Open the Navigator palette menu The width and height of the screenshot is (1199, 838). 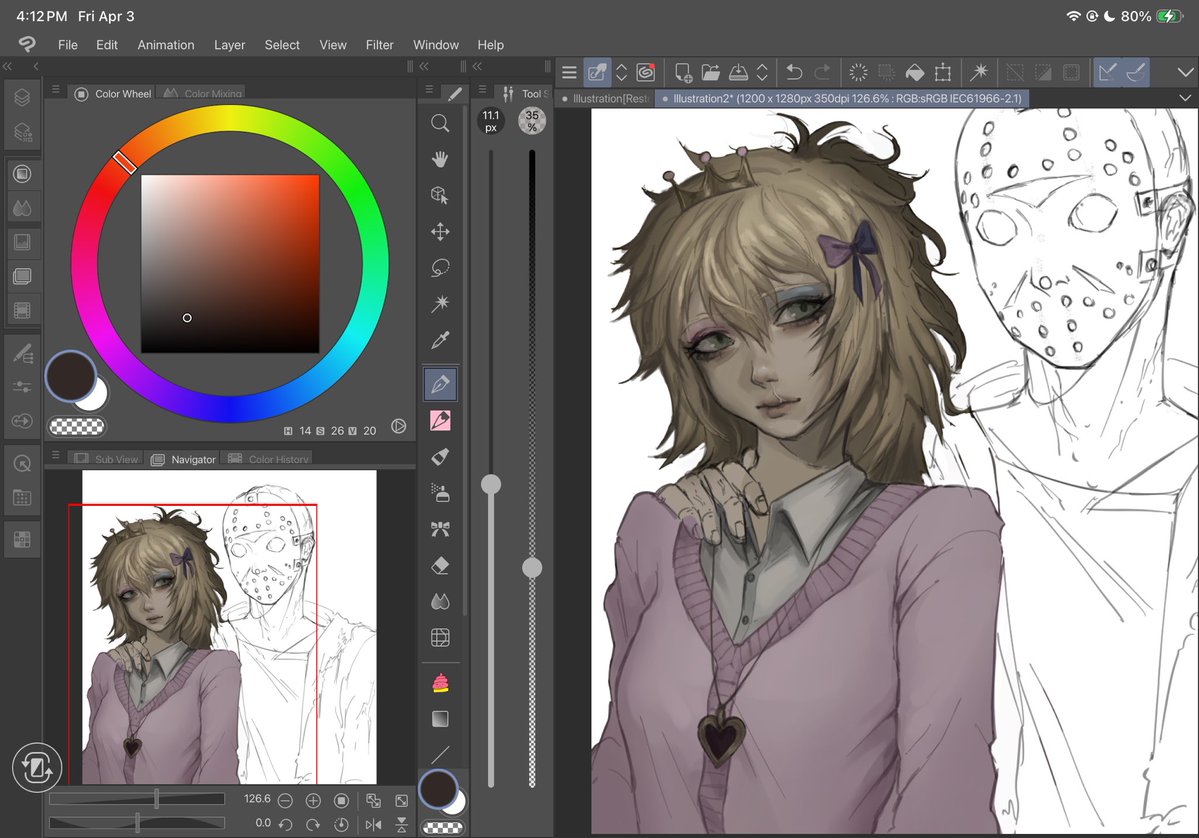click(56, 455)
